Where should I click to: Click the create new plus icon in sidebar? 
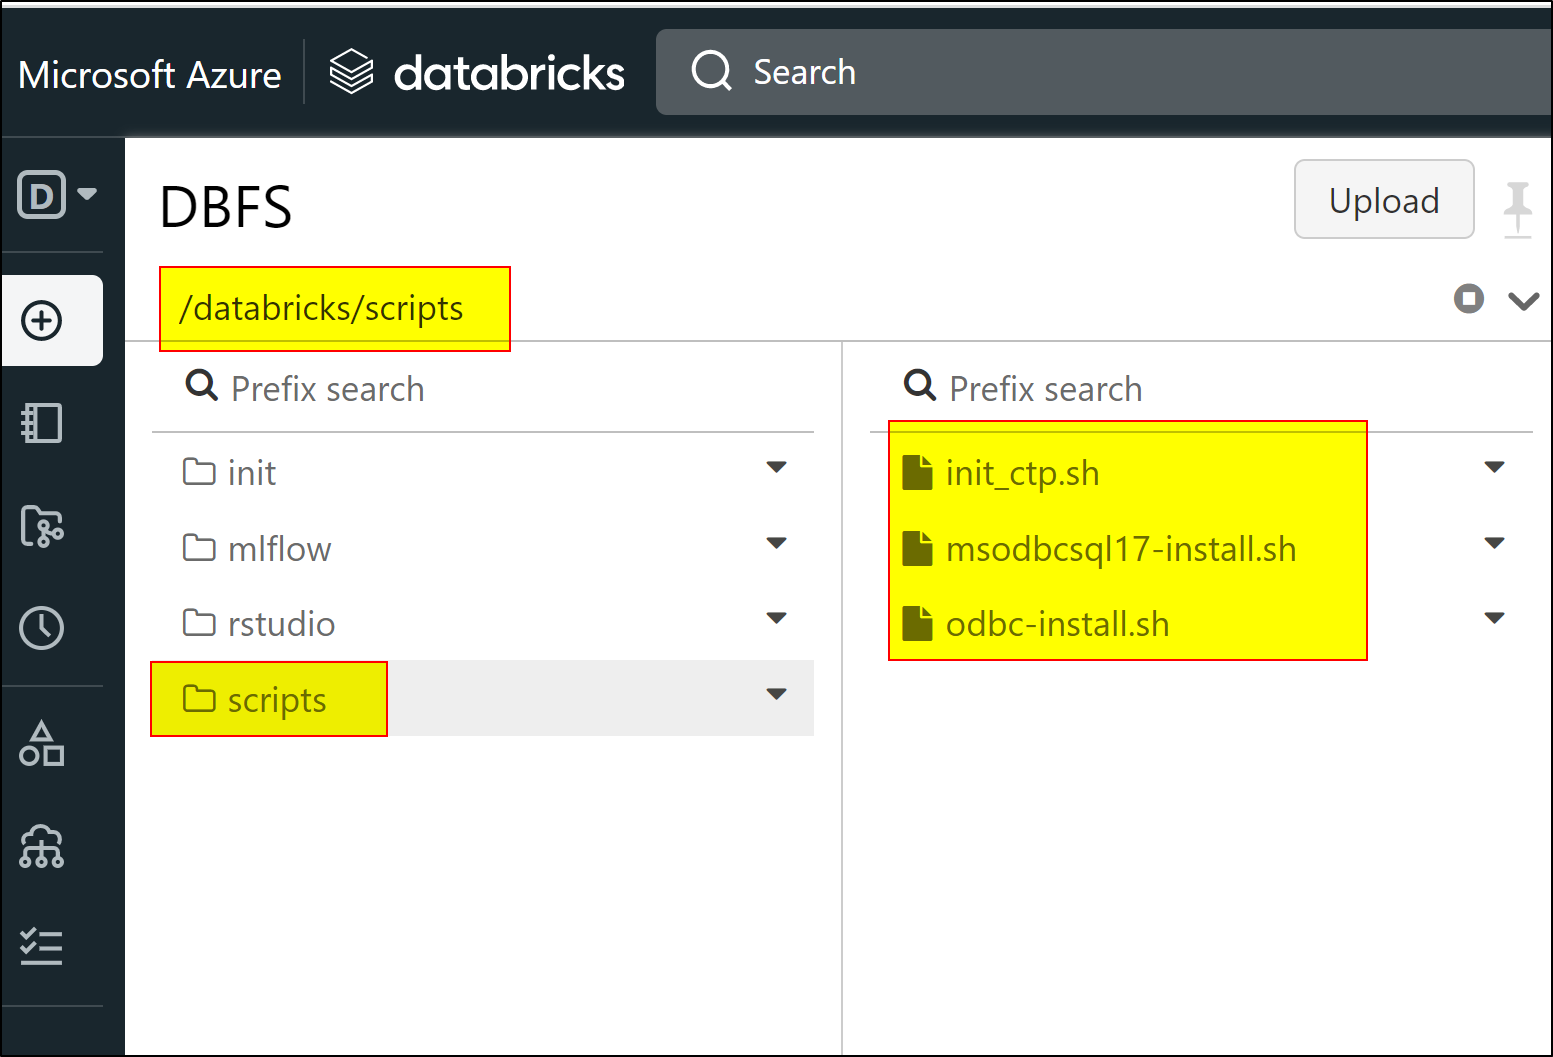click(x=42, y=321)
